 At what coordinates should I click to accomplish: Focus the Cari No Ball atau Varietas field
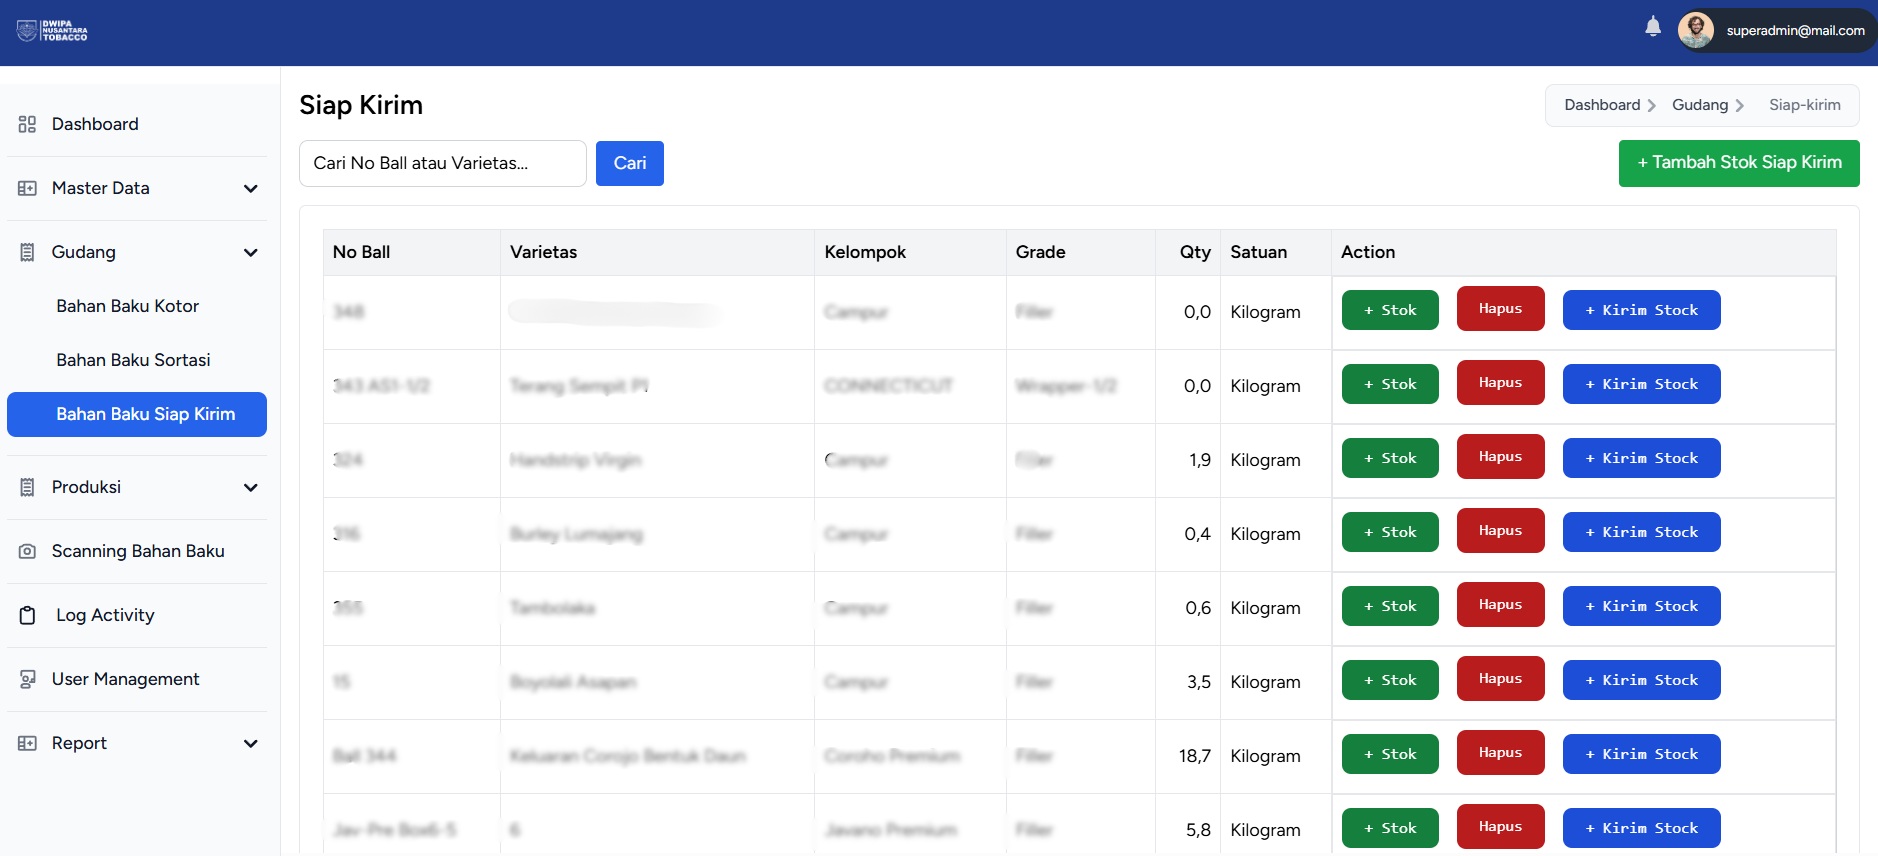tap(443, 163)
